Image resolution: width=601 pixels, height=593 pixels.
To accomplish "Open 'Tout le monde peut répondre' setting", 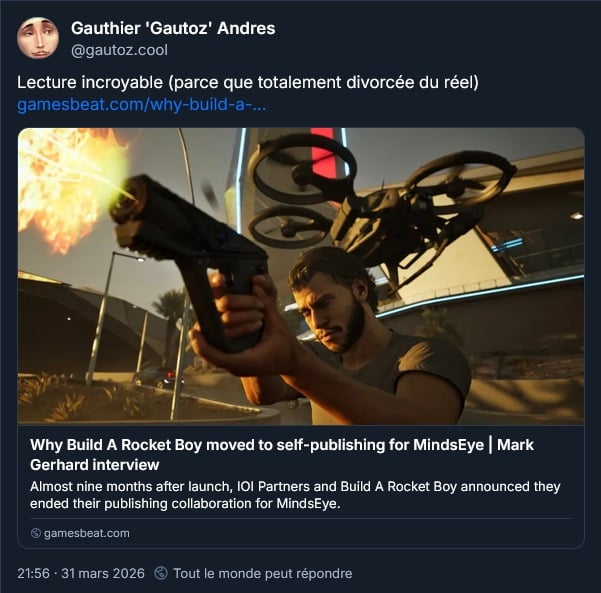I will pyautogui.click(x=263, y=573).
